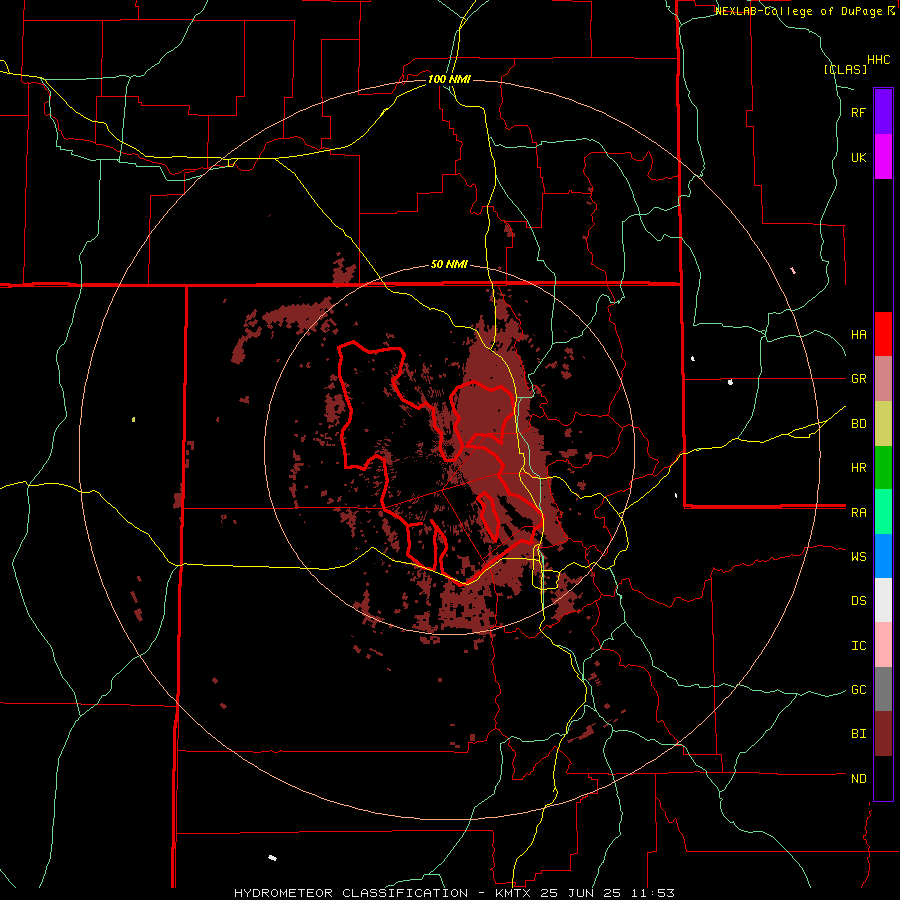900x900 pixels.
Task: Click the WS legend label
Action: (858, 556)
